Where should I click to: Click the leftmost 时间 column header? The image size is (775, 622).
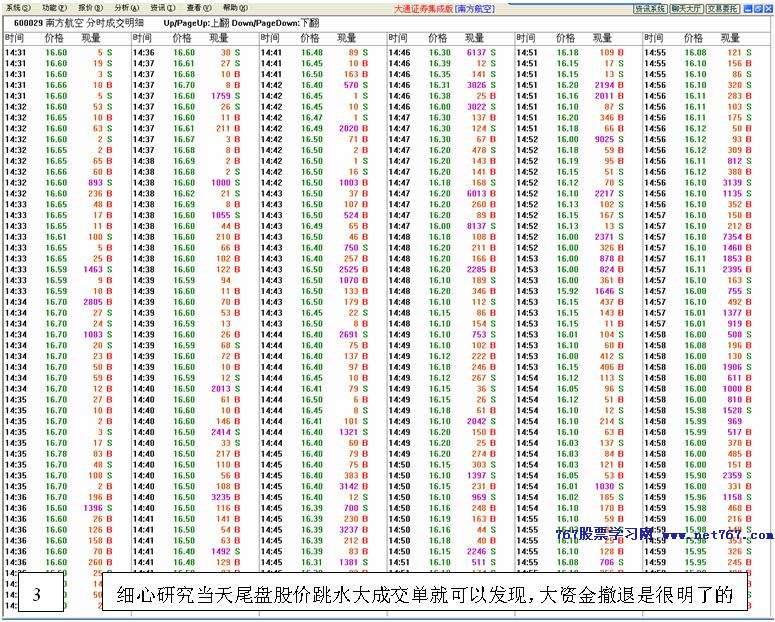14,38
